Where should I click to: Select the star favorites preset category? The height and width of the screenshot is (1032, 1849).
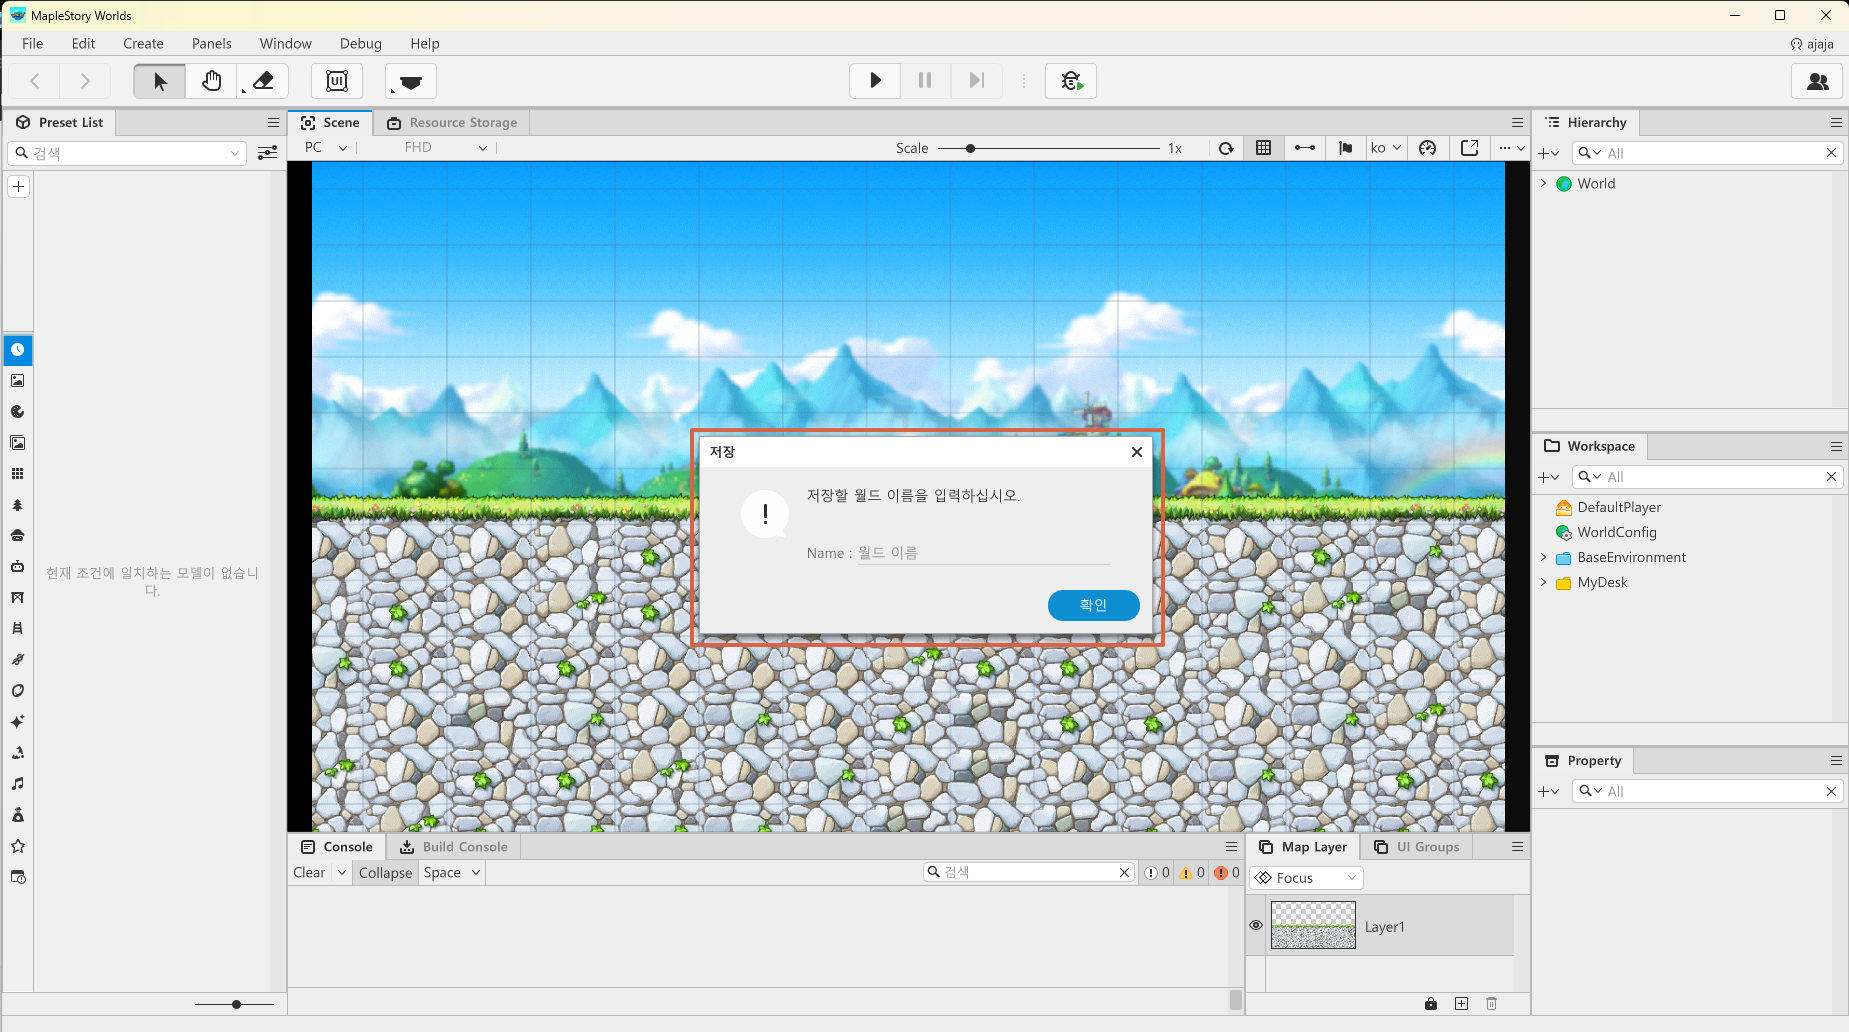pyautogui.click(x=18, y=846)
